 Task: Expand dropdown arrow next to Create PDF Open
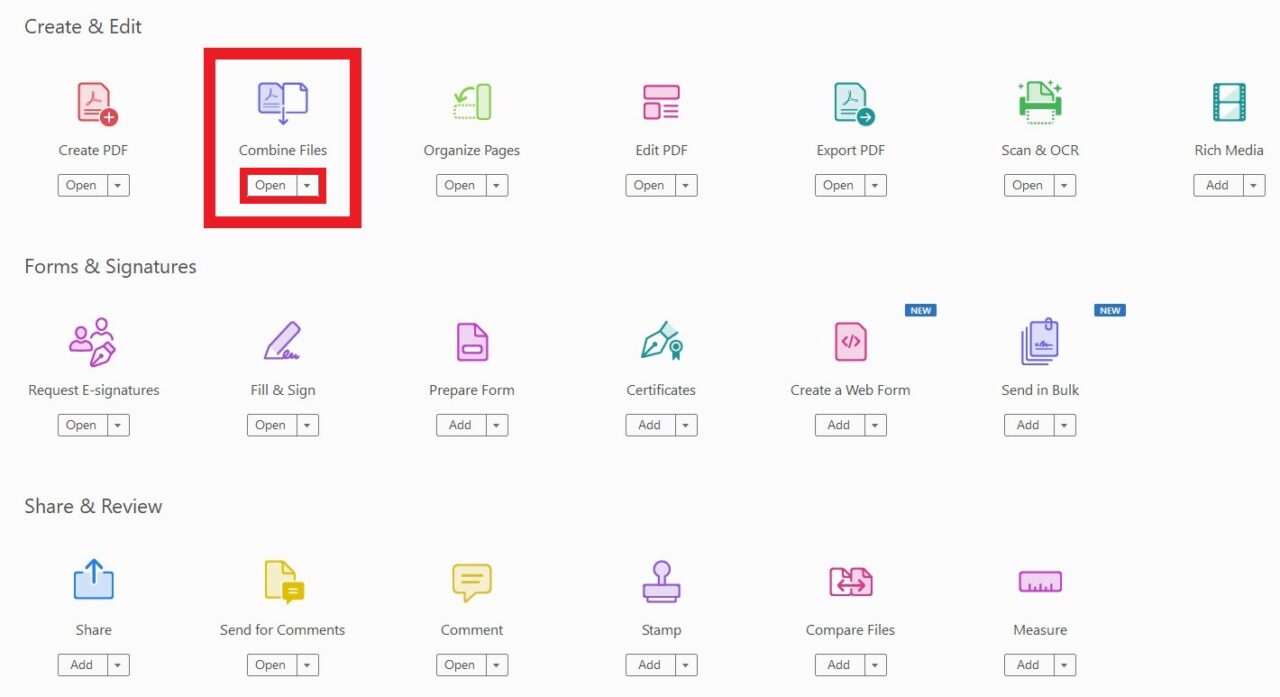(x=118, y=185)
